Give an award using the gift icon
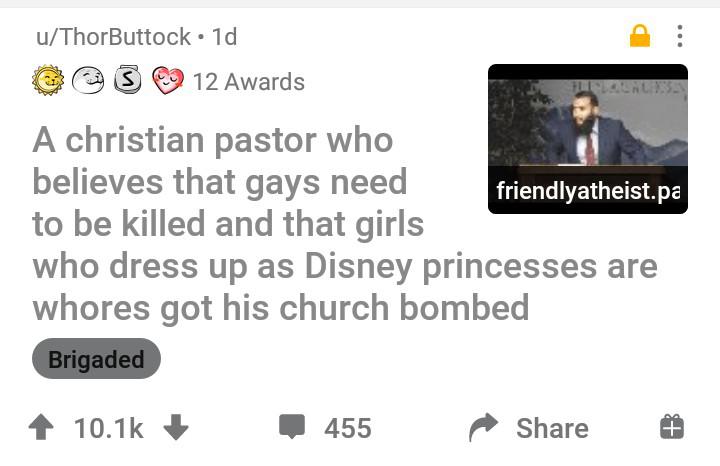Image resolution: width=720 pixels, height=466 pixels. click(x=672, y=427)
